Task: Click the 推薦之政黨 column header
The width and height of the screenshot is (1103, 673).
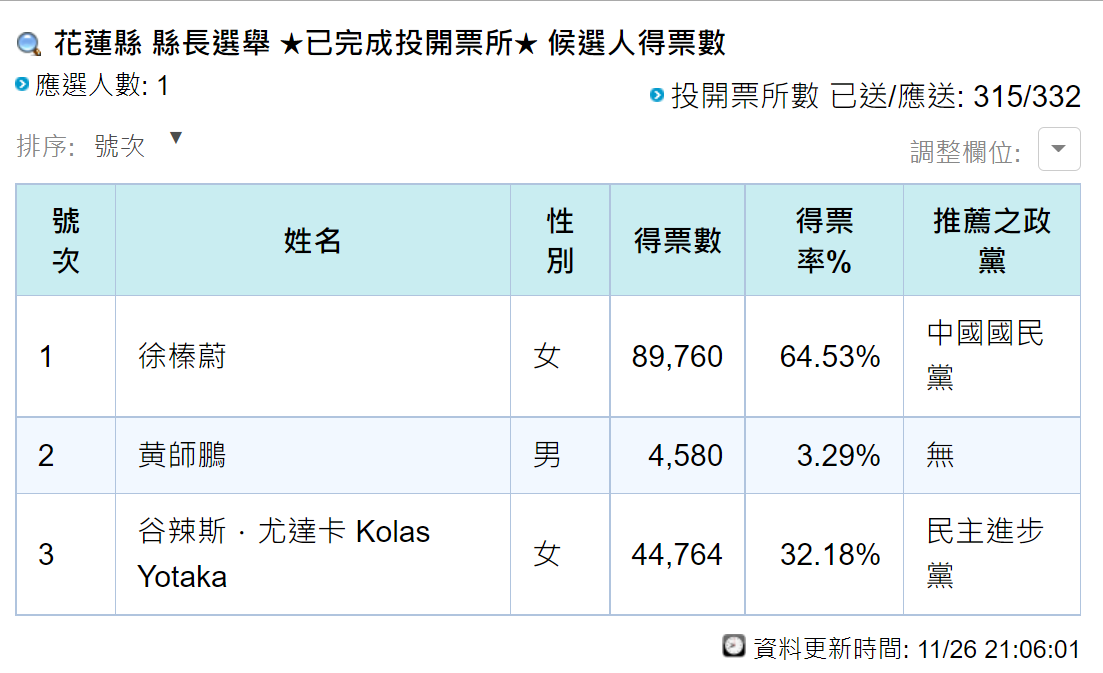Action: coord(992,240)
